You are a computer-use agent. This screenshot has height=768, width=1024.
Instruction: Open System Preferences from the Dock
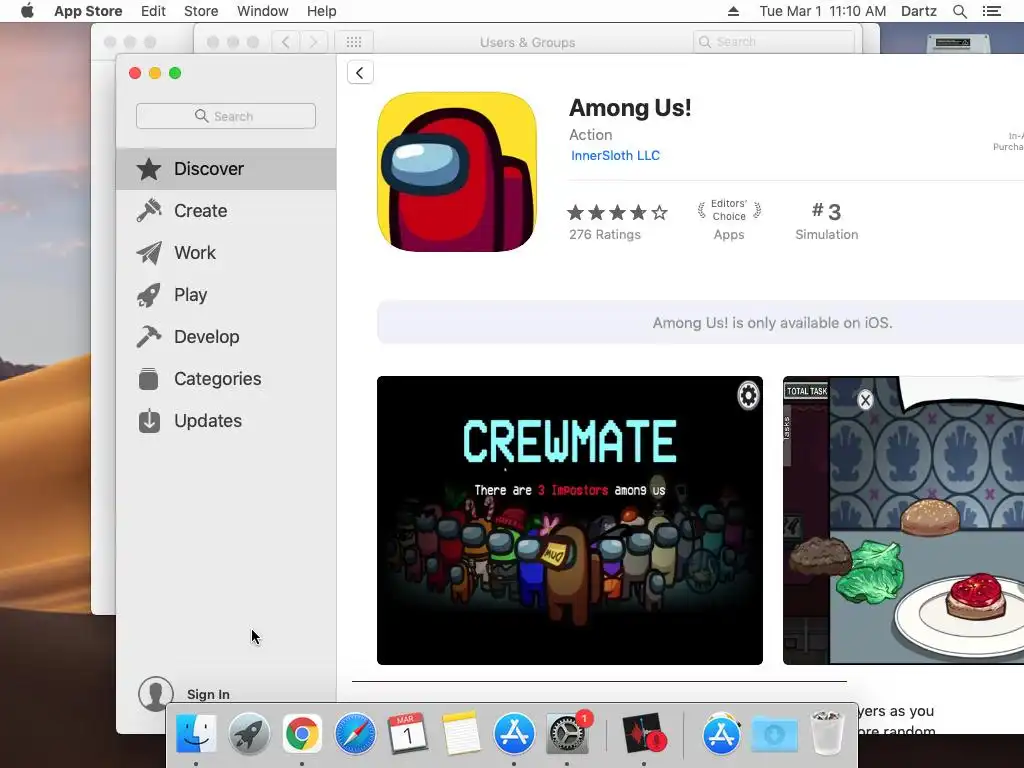click(x=567, y=733)
